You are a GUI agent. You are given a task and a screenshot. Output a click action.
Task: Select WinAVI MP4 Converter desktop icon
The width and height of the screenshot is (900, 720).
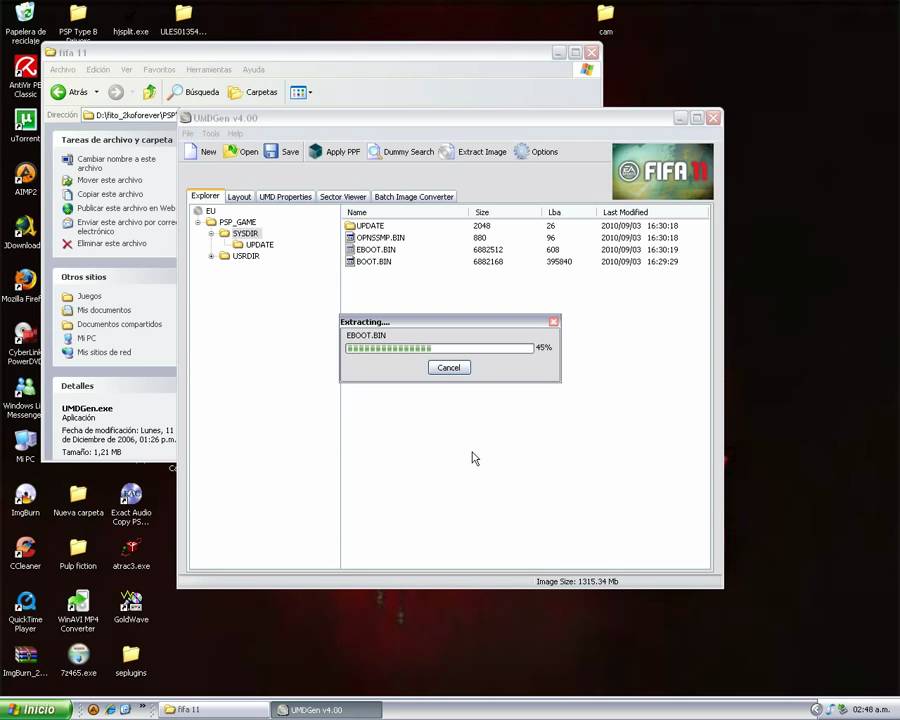78,611
